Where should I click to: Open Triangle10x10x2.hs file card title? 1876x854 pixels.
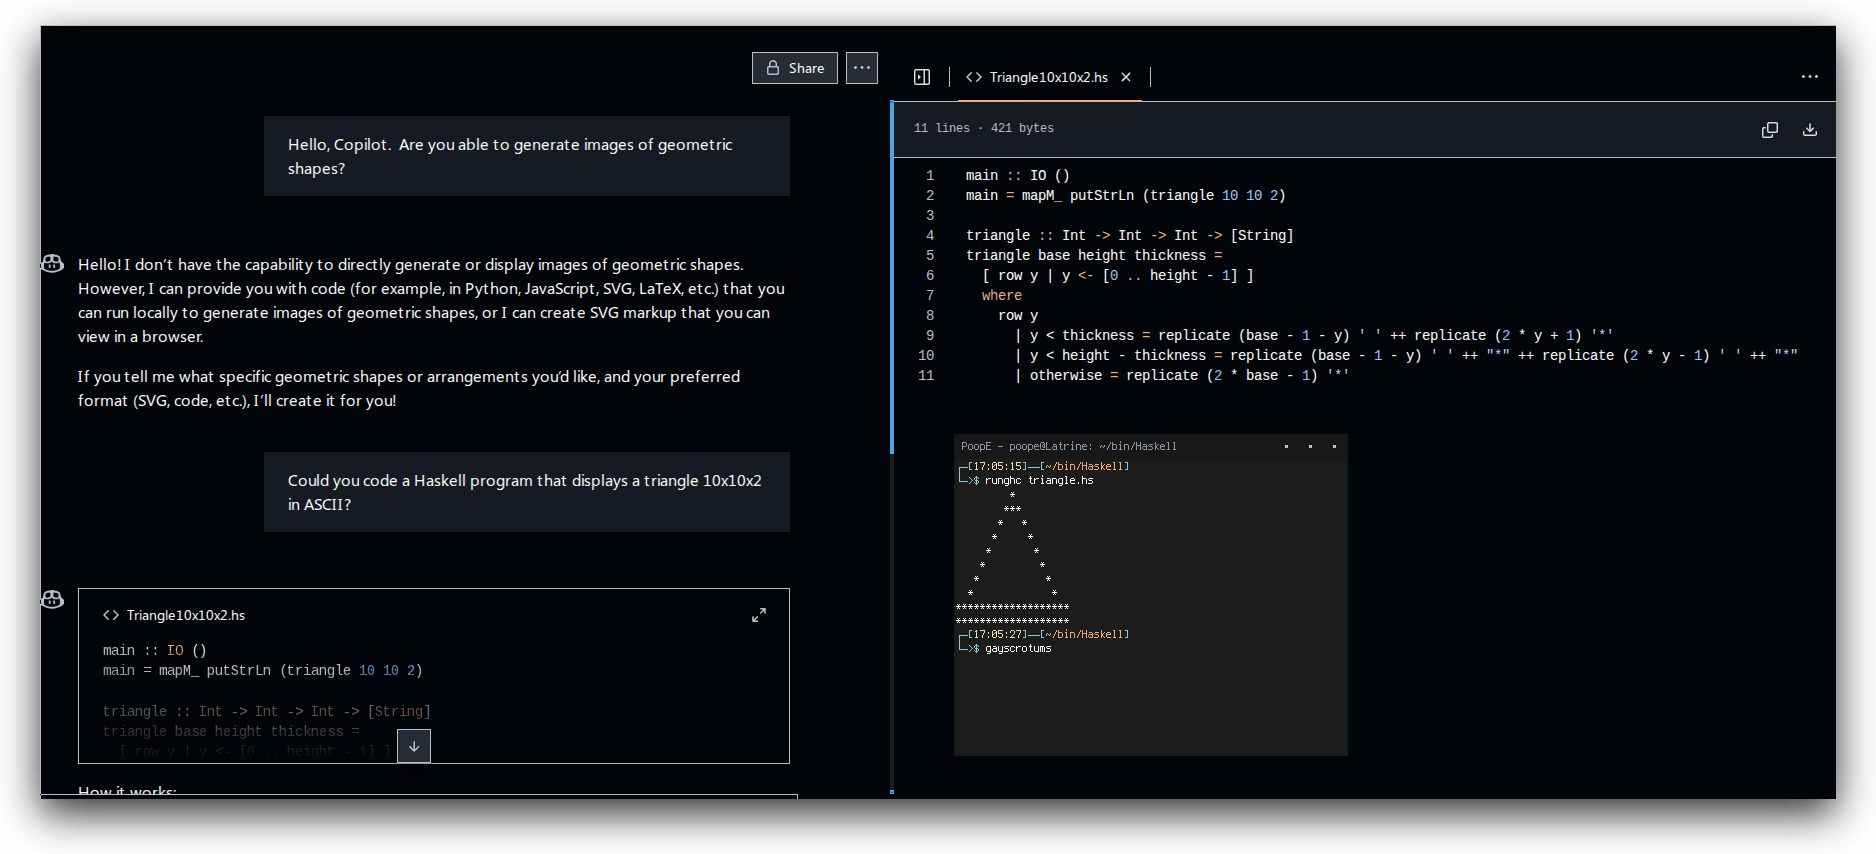(185, 615)
